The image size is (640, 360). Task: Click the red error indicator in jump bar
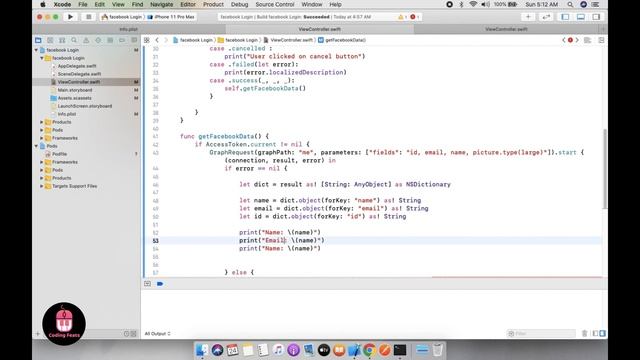570,40
